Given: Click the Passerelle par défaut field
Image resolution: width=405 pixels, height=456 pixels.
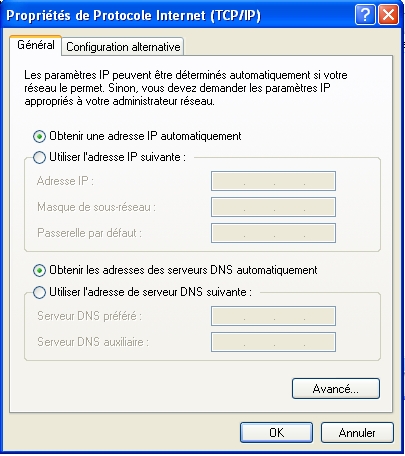Looking at the screenshot, I should coord(273,233).
